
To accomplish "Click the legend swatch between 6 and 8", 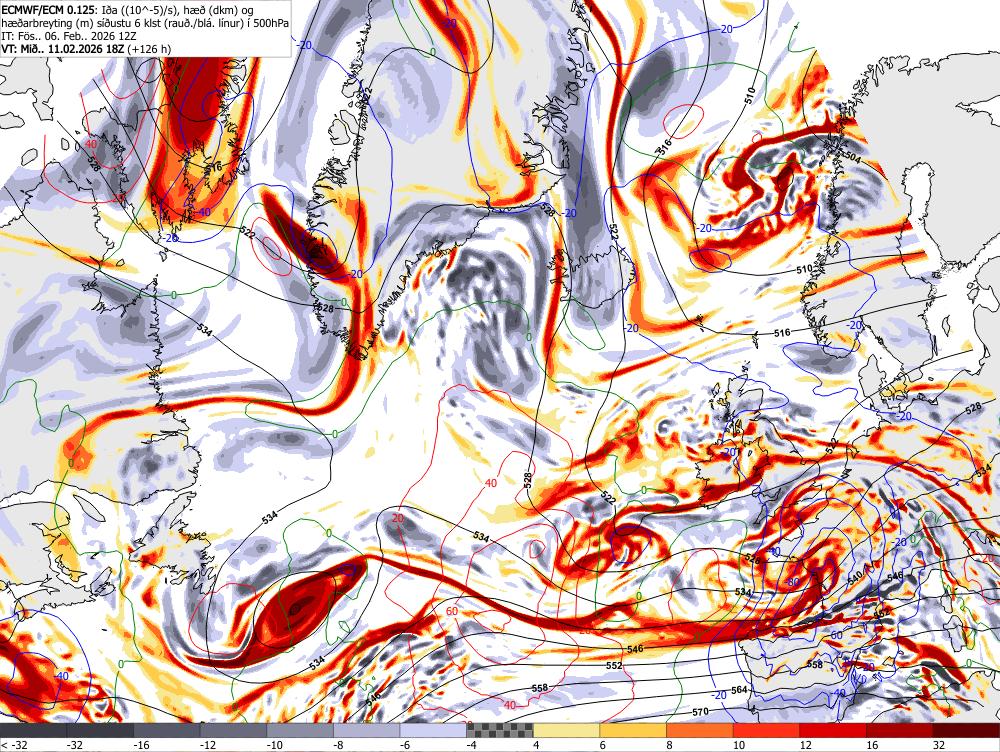I will tap(633, 730).
